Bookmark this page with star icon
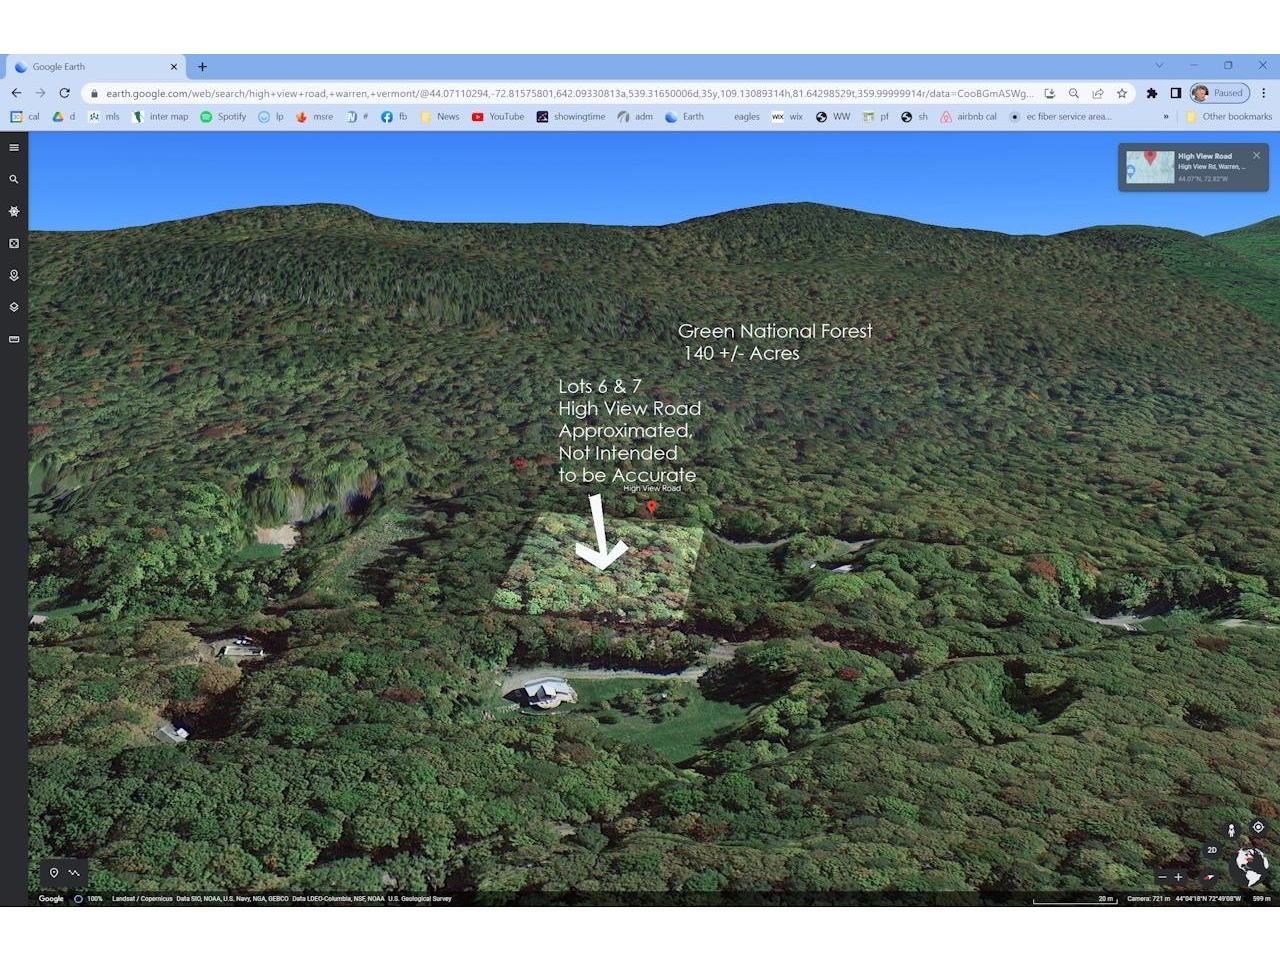 tap(1122, 93)
